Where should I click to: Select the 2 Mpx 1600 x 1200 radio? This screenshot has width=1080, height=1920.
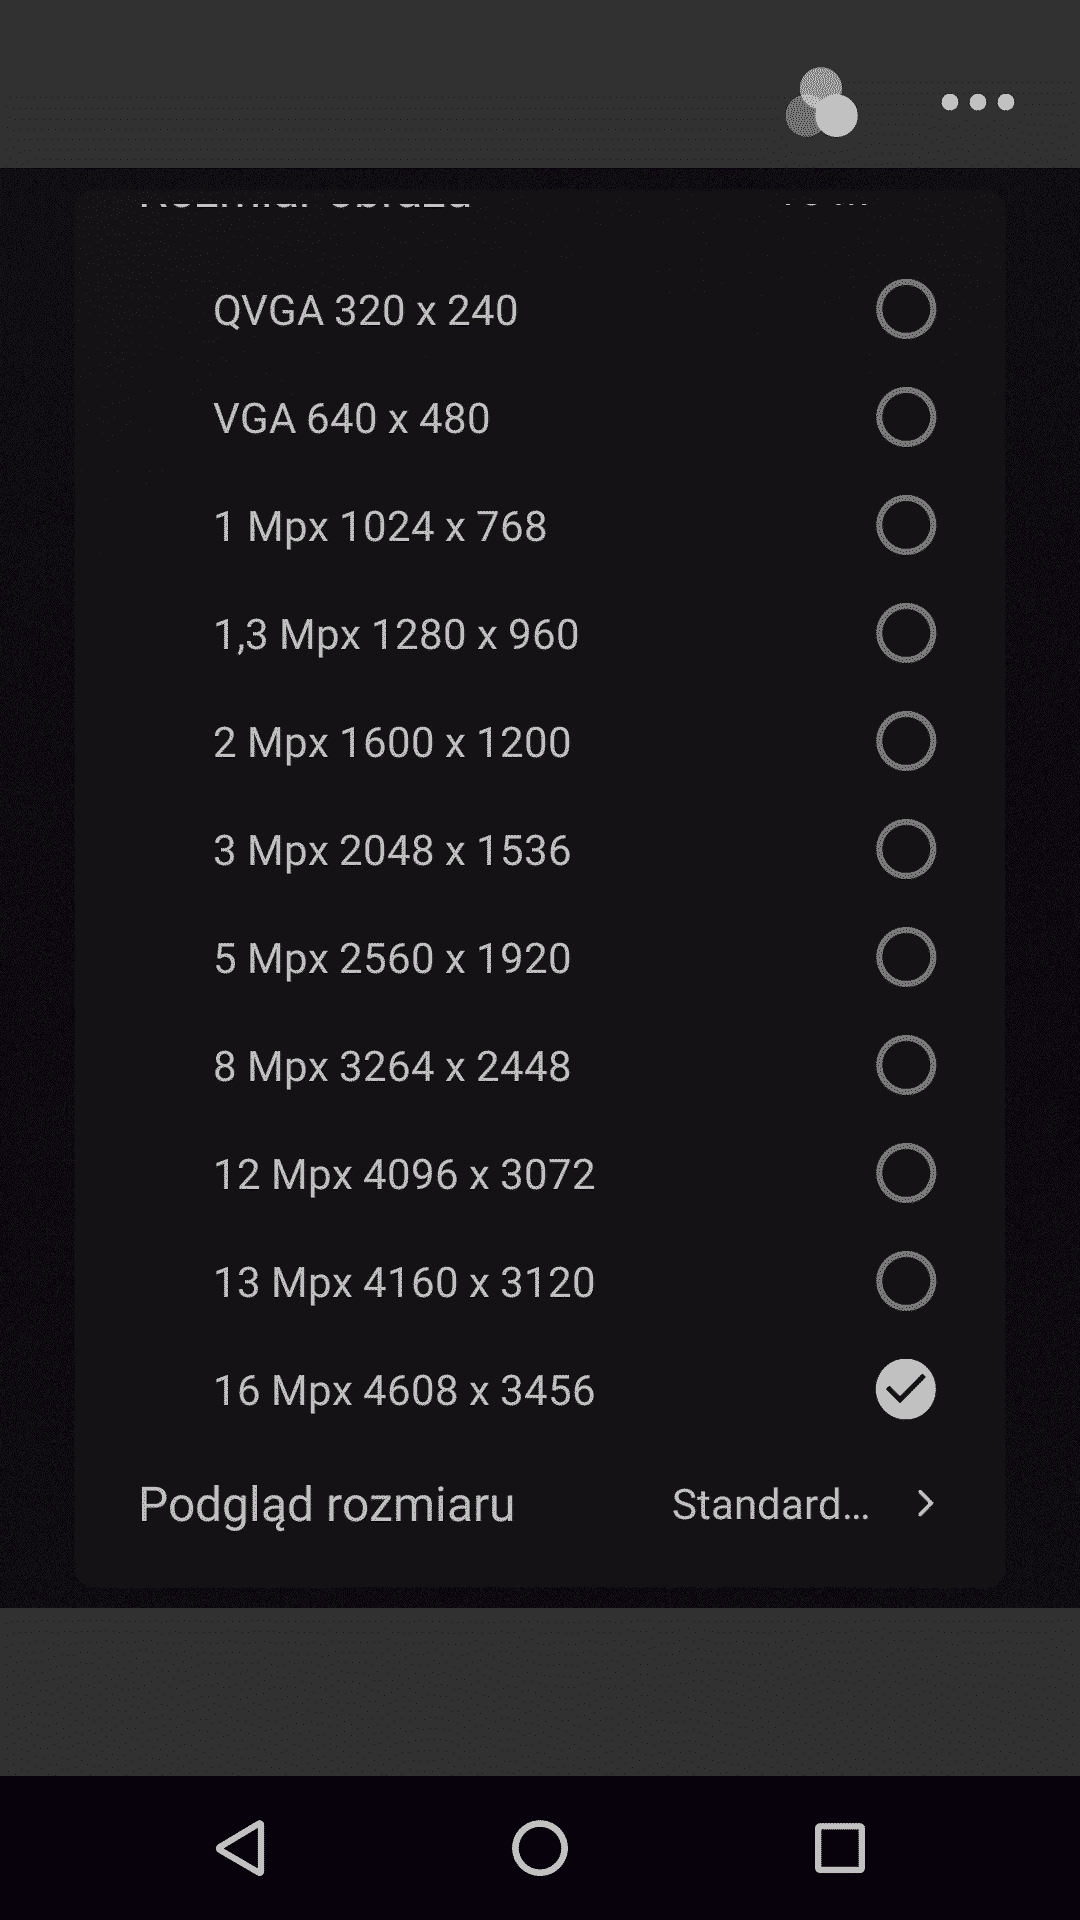coord(906,741)
